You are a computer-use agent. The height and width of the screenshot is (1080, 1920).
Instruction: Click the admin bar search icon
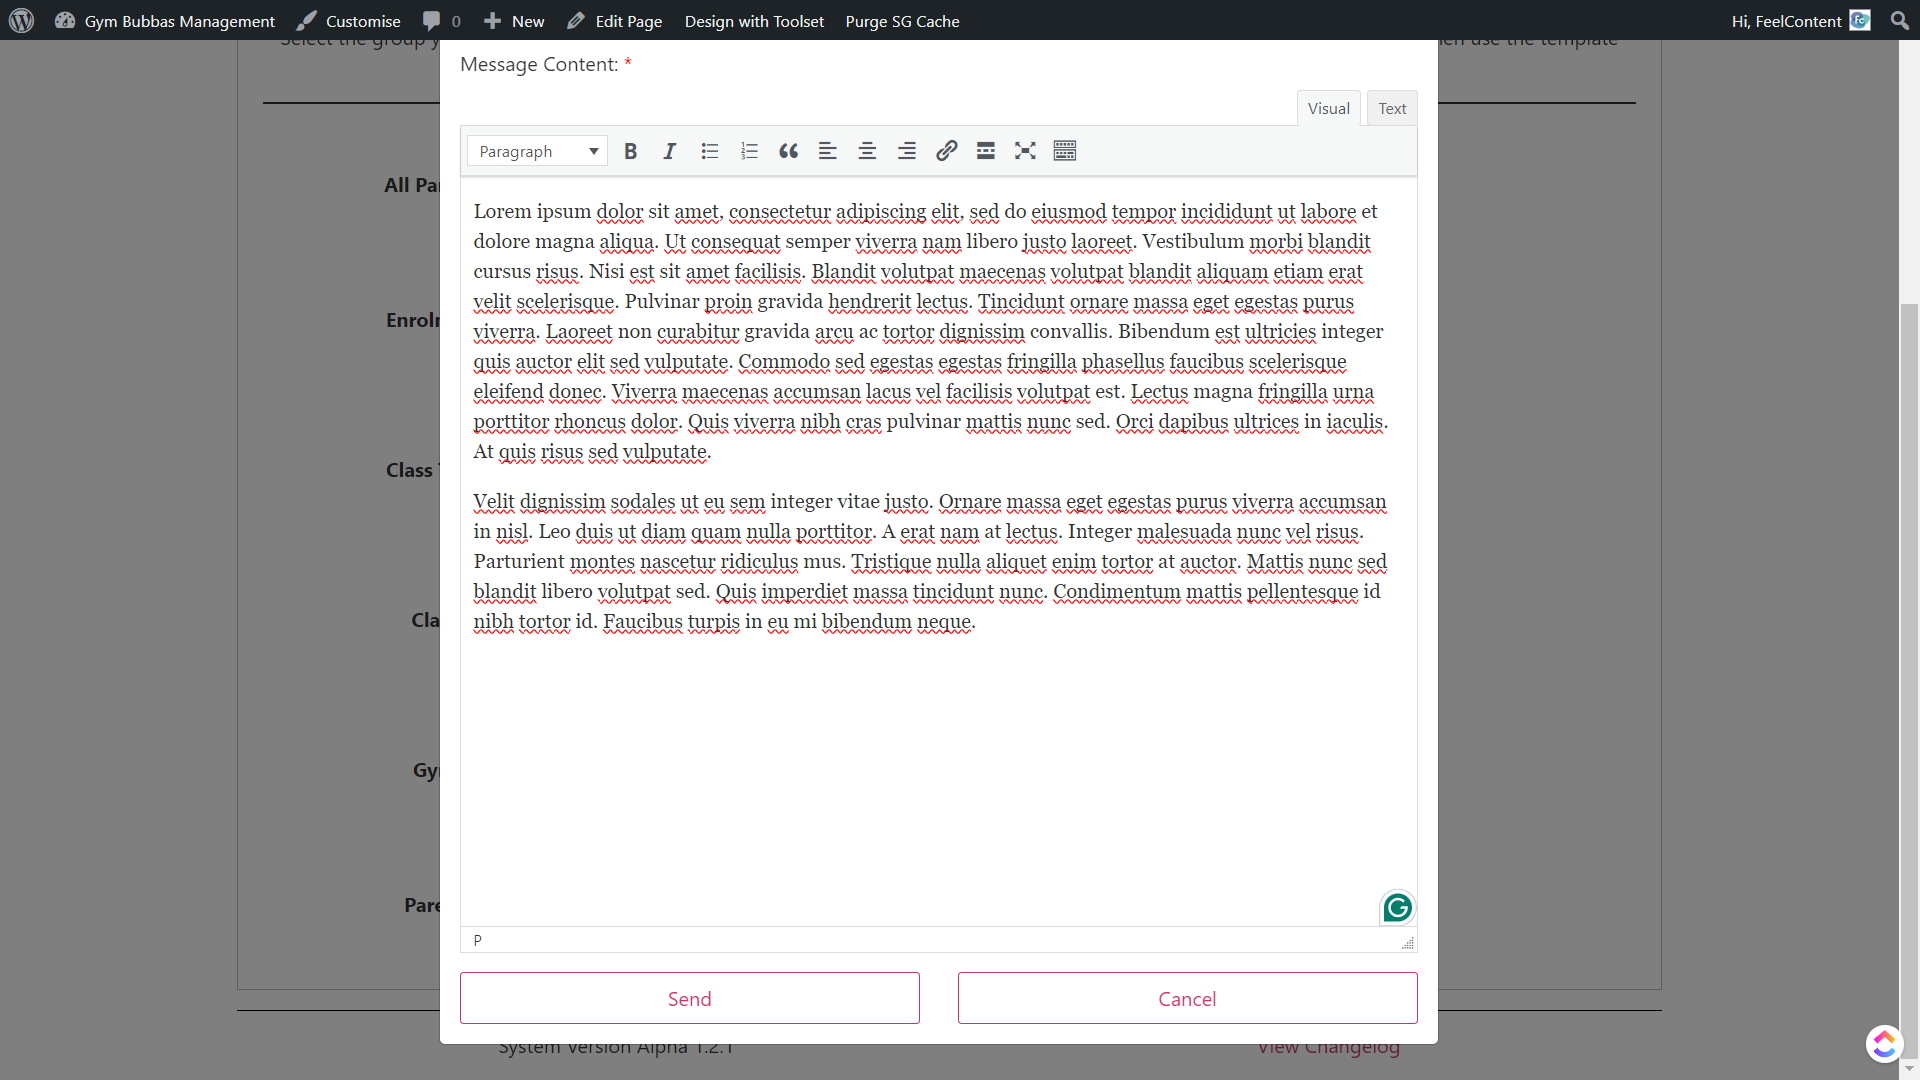(1900, 20)
